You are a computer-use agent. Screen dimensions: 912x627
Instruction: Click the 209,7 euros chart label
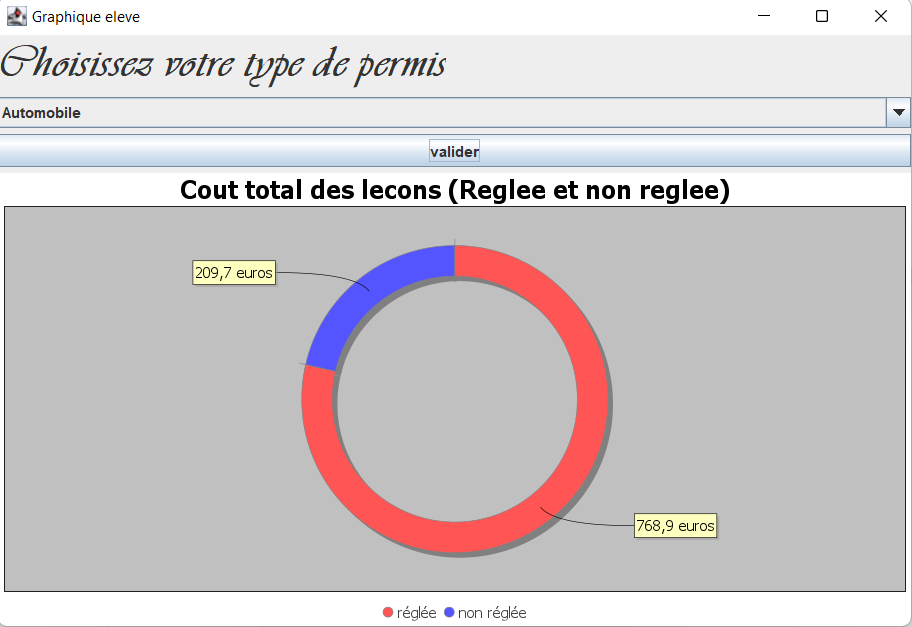pos(233,273)
